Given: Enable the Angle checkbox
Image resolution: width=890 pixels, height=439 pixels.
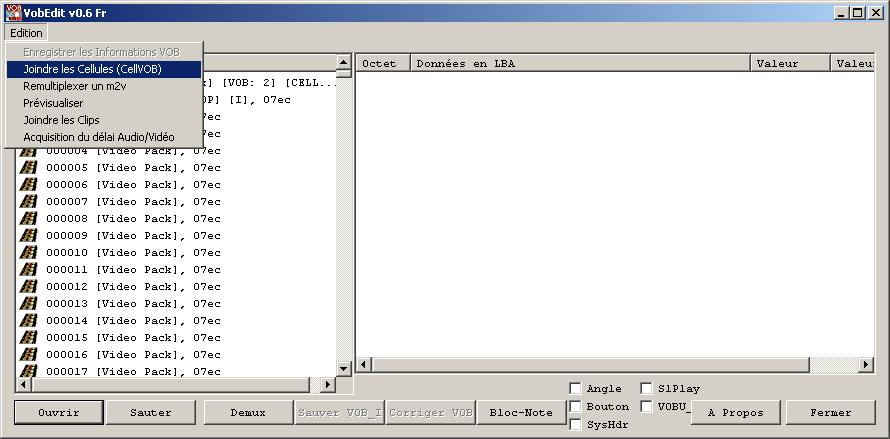Looking at the screenshot, I should (x=575, y=389).
